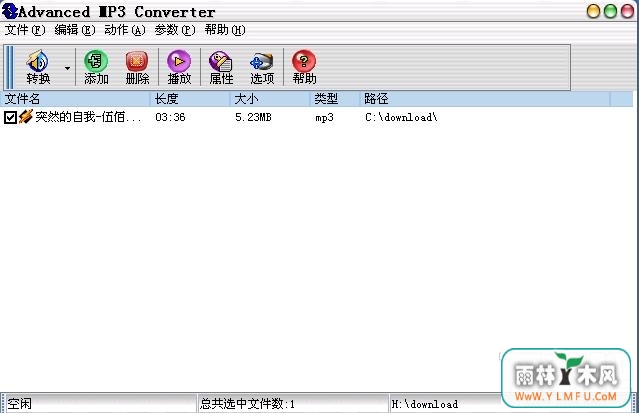Sort by the 长度 column header

(190, 99)
